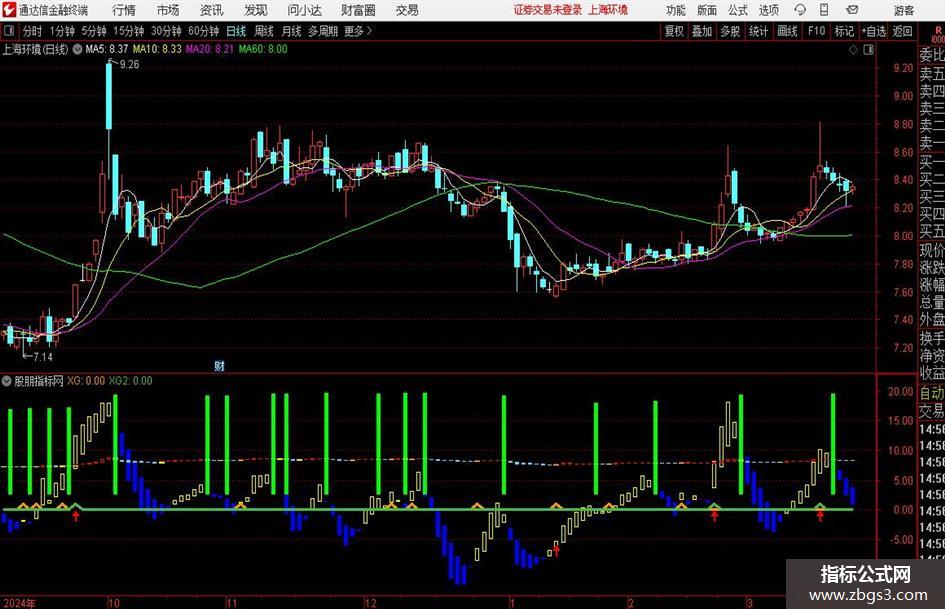Switch to the 月线 monthly tab
945x609 pixels.
tap(292, 31)
